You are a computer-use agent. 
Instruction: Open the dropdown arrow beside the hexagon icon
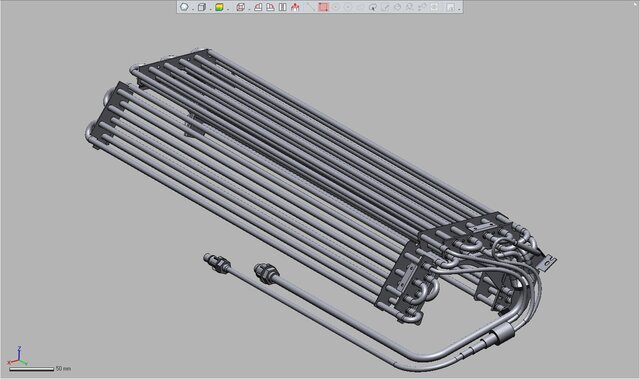(x=193, y=9)
